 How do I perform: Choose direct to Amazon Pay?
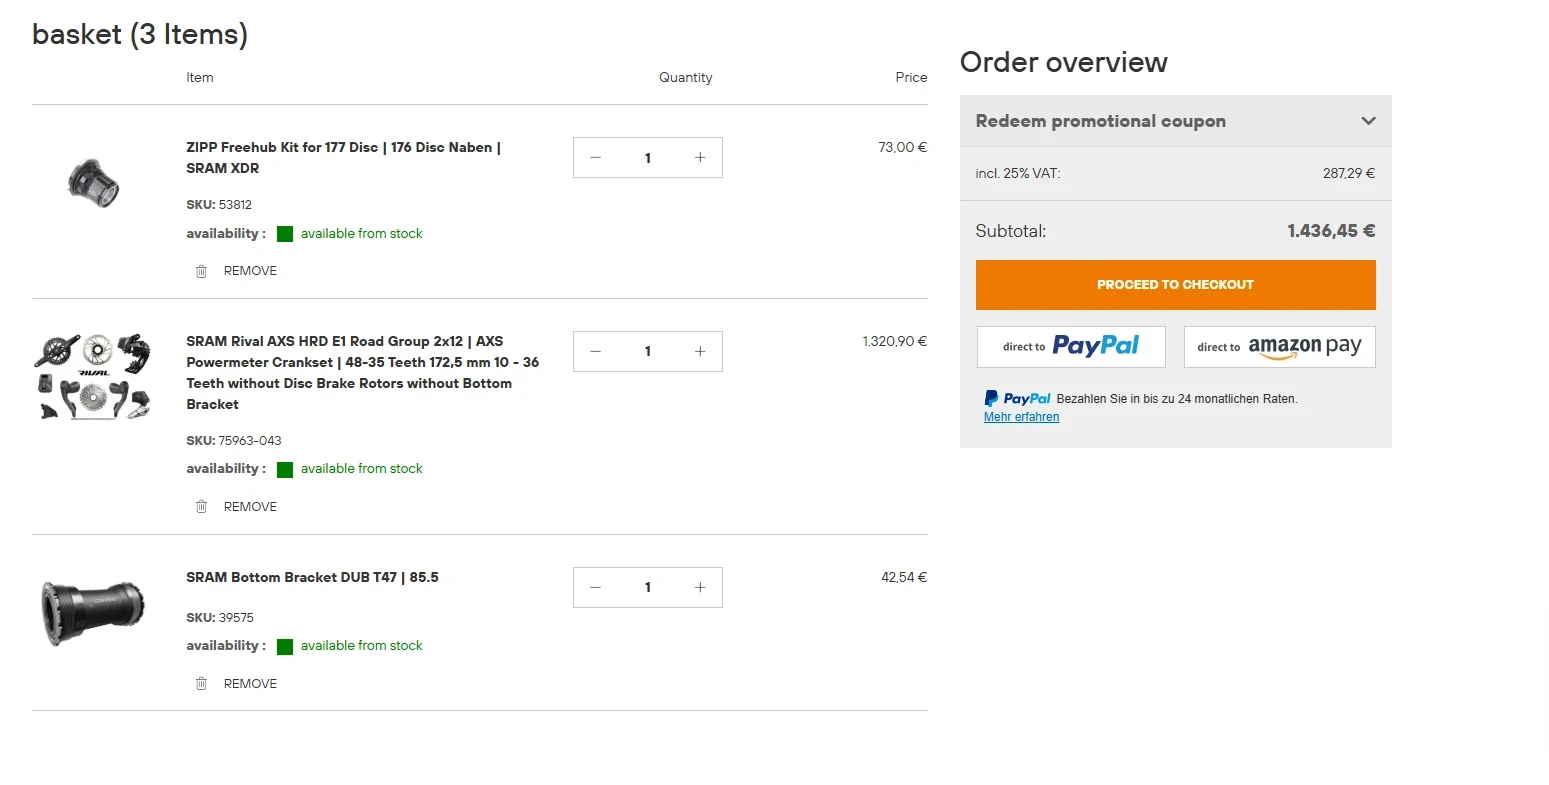[x=1279, y=347]
